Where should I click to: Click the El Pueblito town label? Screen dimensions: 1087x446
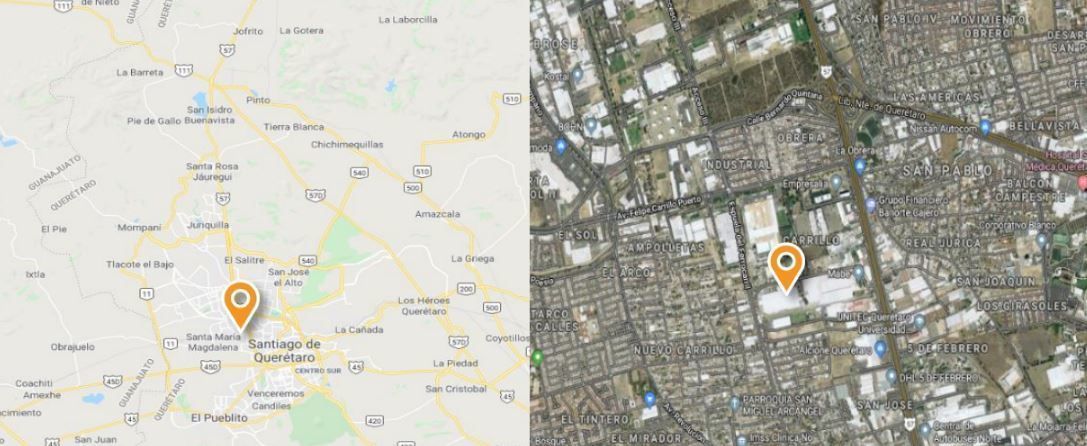(220, 418)
